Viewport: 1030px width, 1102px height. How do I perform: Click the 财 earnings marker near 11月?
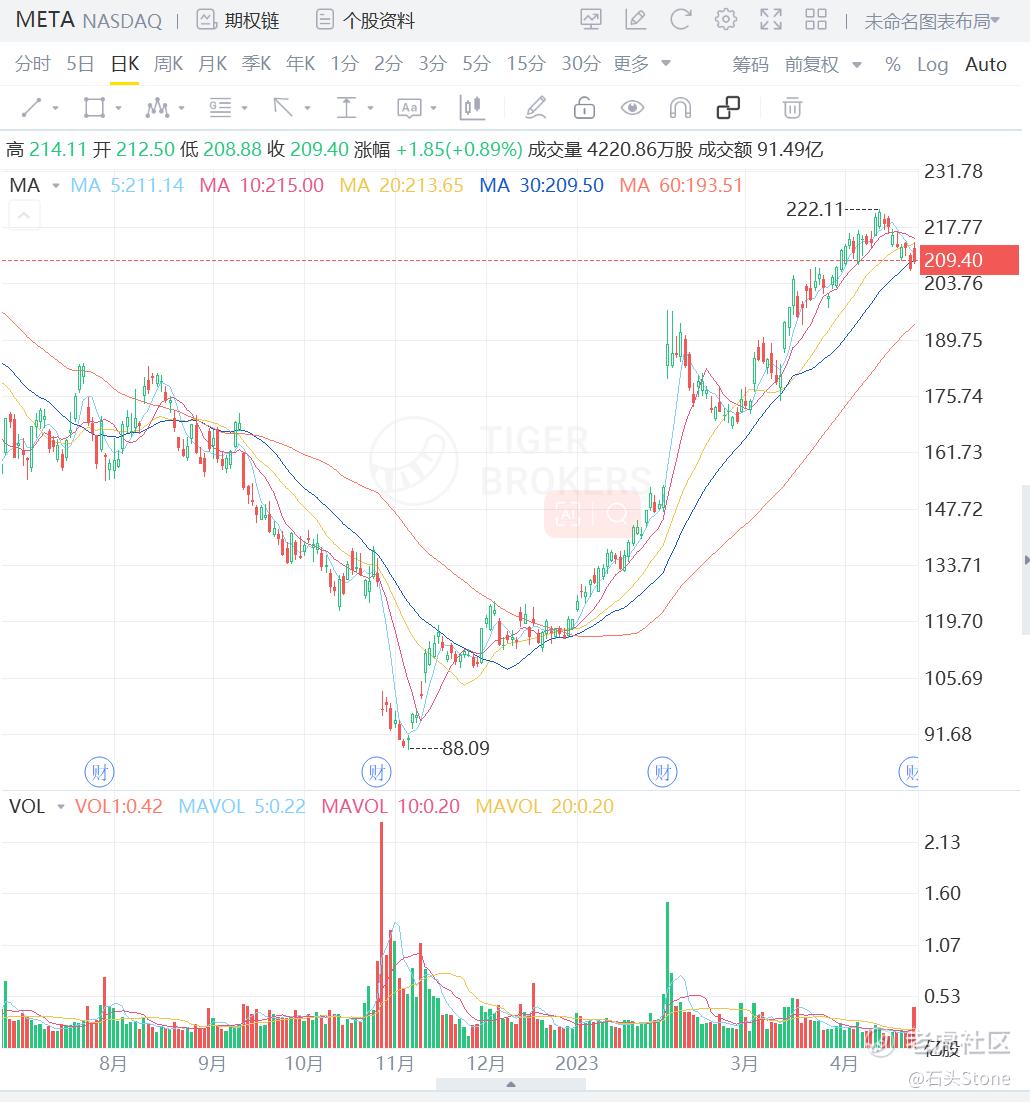click(x=377, y=772)
